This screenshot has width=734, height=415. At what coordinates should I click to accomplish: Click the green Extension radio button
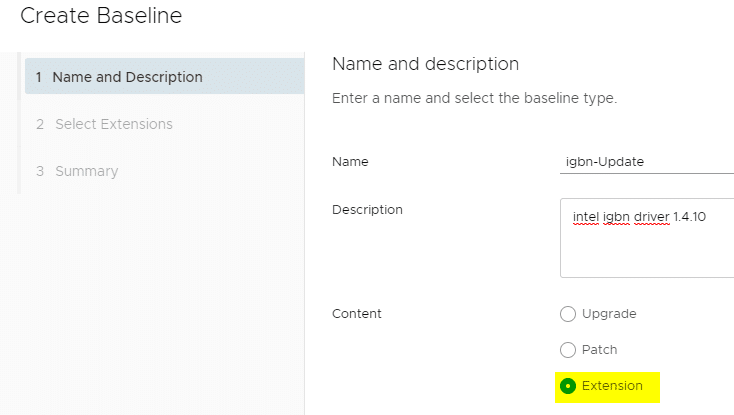pyautogui.click(x=568, y=386)
